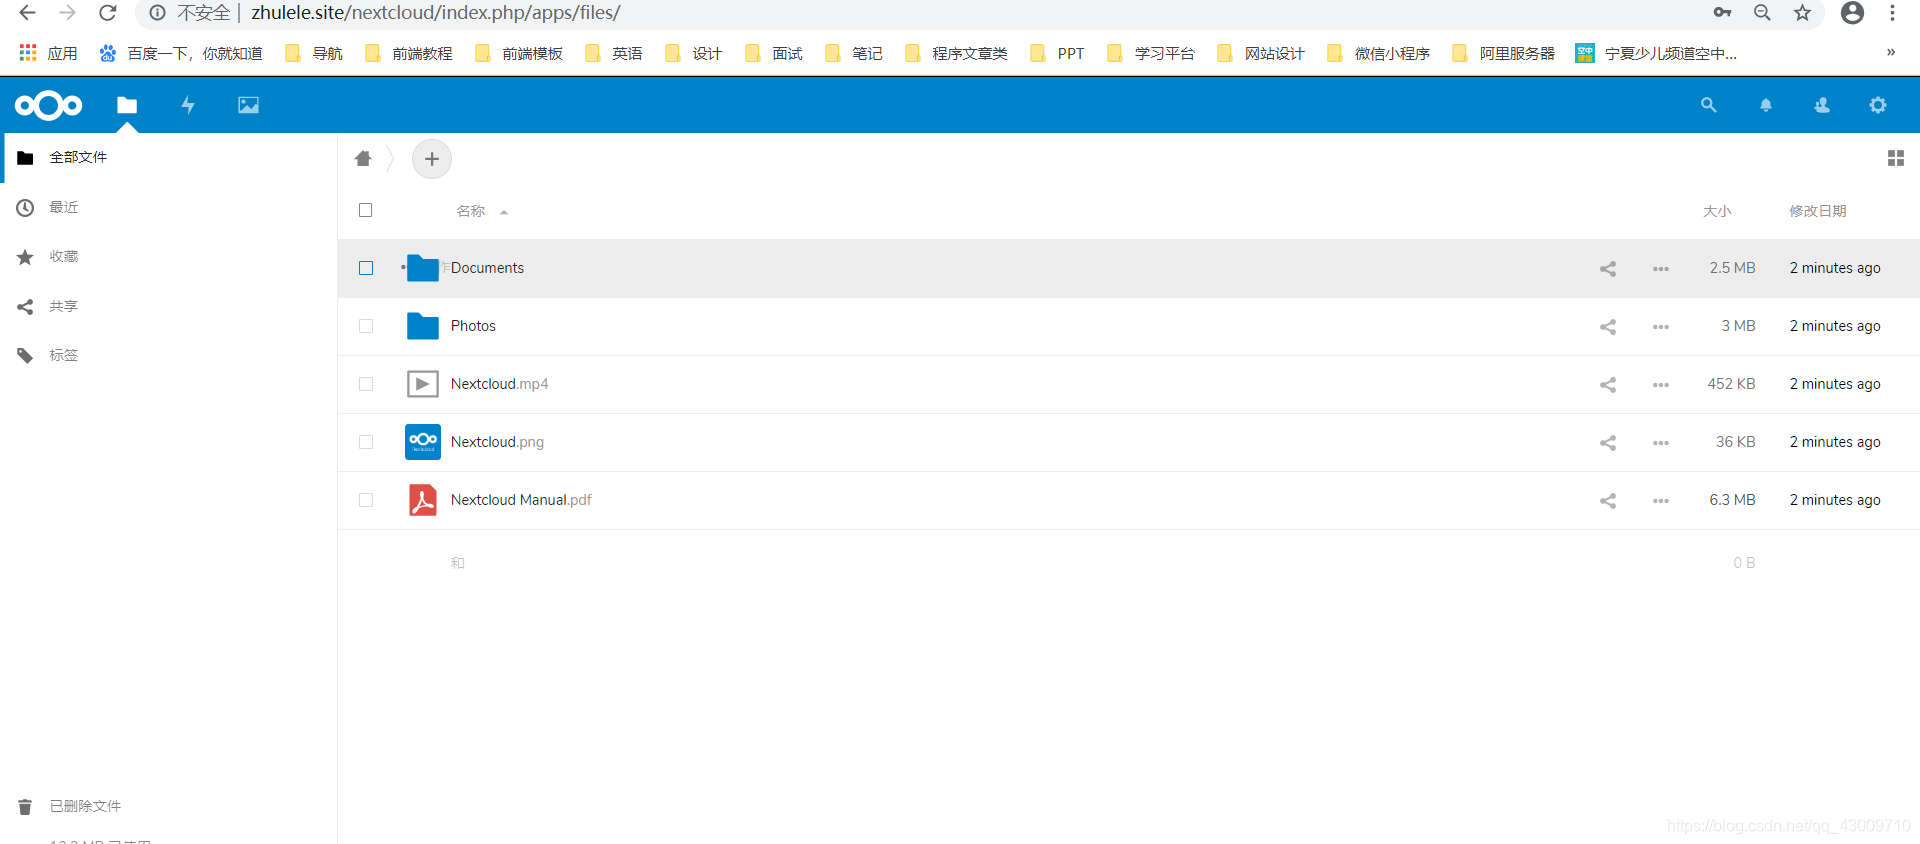The width and height of the screenshot is (1920, 844).
Task: Open 百度一下 bookmark
Action: [181, 53]
